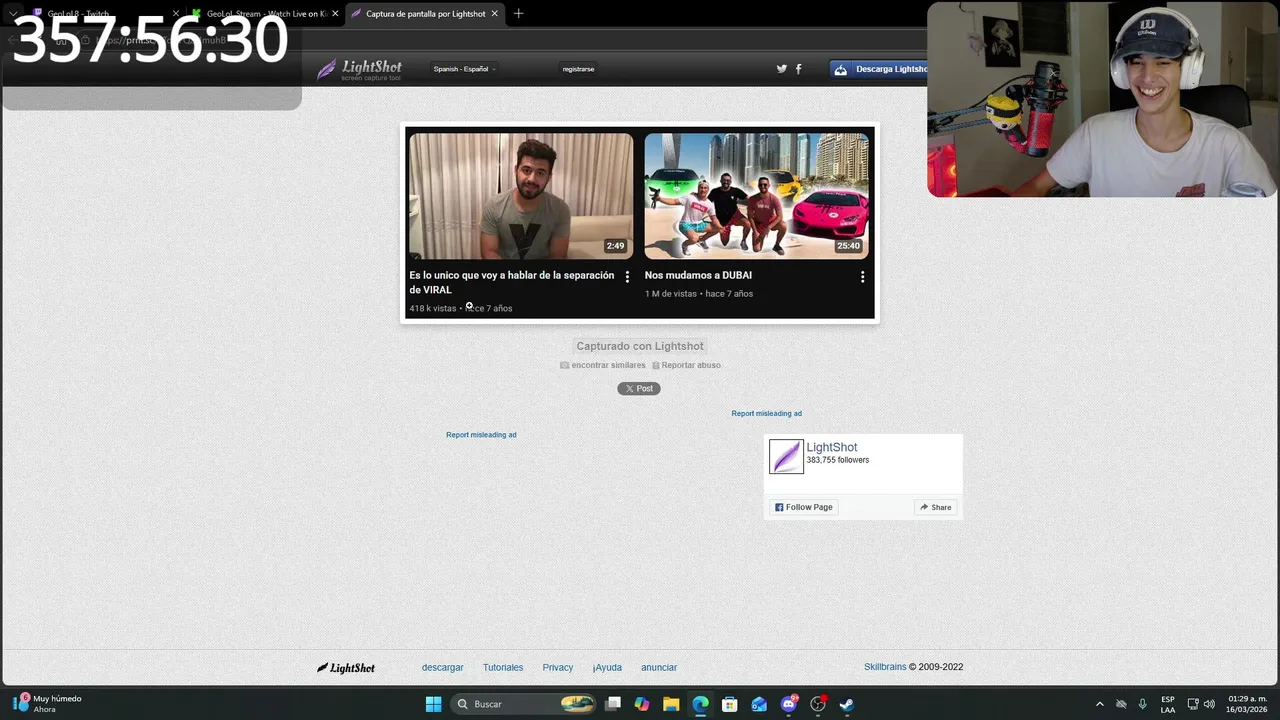Open the Copilot taskbar icon

coord(642,704)
